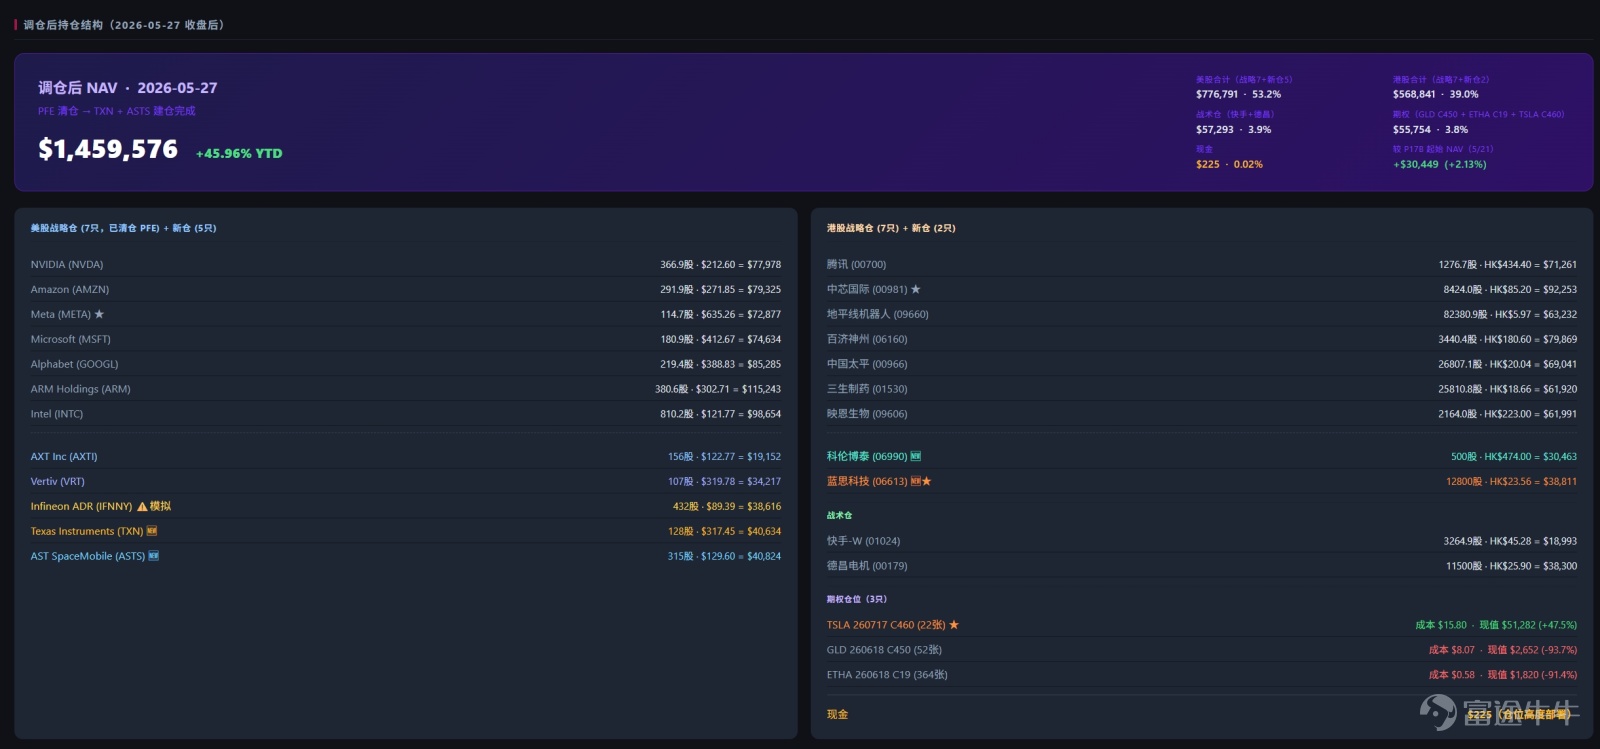
Task: Click 德昌电机's position value ending in $38,300
Action: 1511,566
